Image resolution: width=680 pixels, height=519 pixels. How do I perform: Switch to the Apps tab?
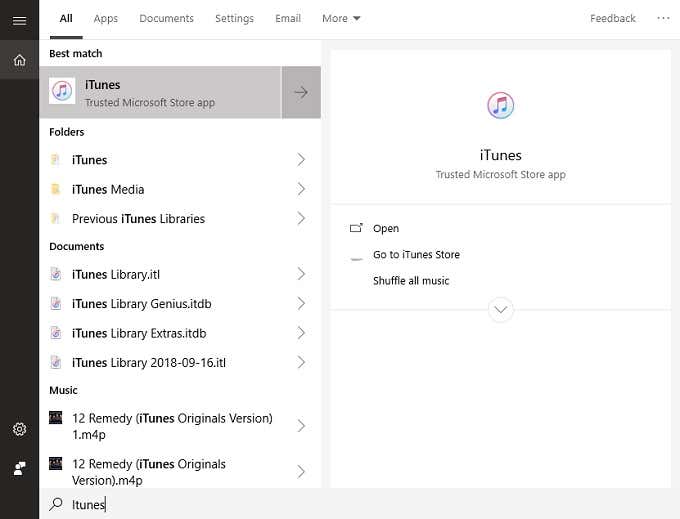105,18
